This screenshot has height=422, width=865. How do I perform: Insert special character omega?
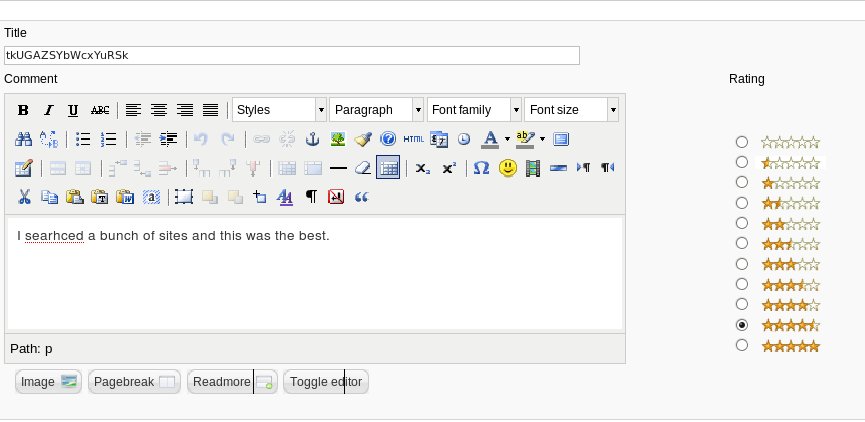(482, 168)
